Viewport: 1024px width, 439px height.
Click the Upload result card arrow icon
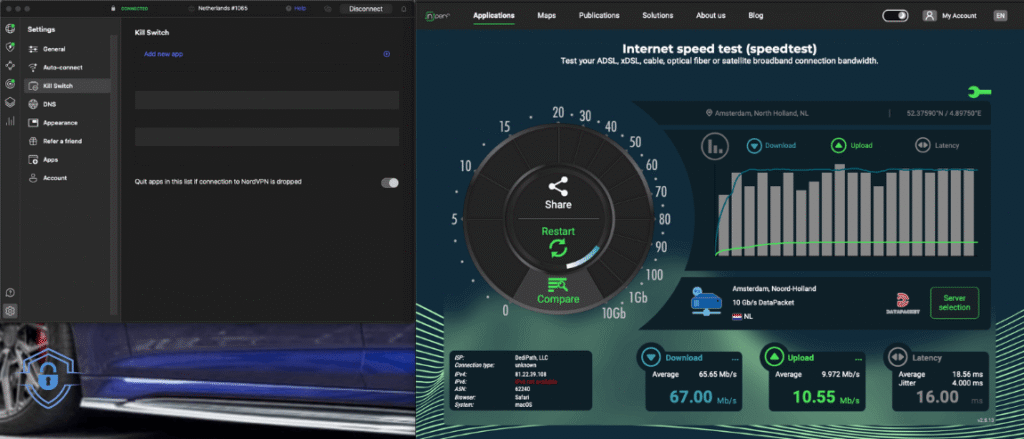click(x=774, y=357)
